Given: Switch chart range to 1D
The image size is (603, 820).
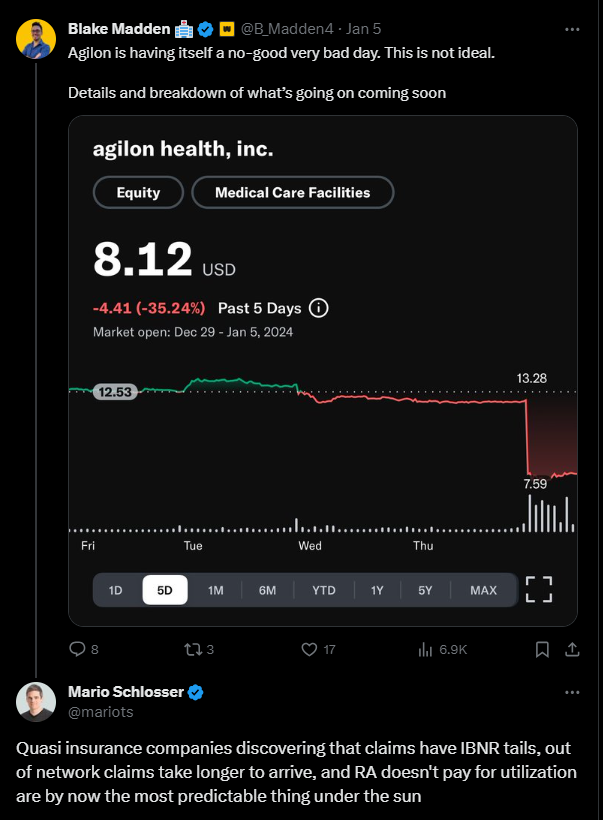Looking at the screenshot, I should point(115,590).
